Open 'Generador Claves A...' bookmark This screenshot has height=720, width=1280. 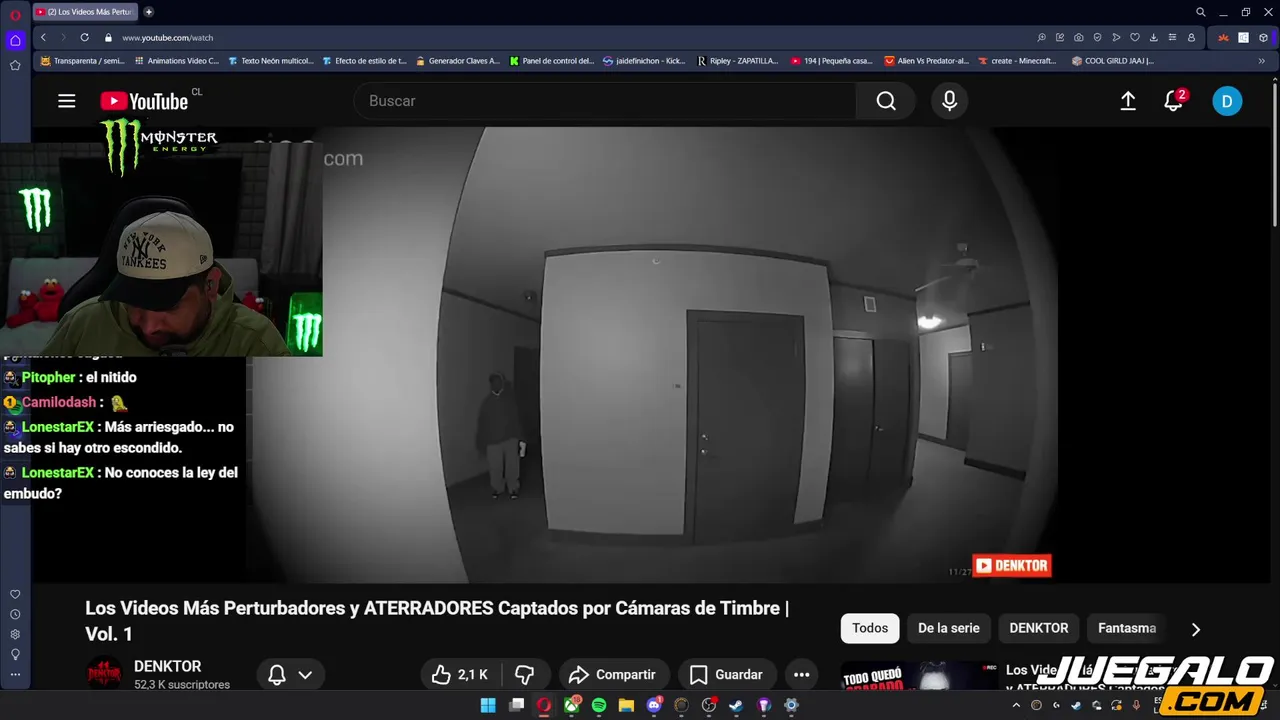tap(457, 61)
